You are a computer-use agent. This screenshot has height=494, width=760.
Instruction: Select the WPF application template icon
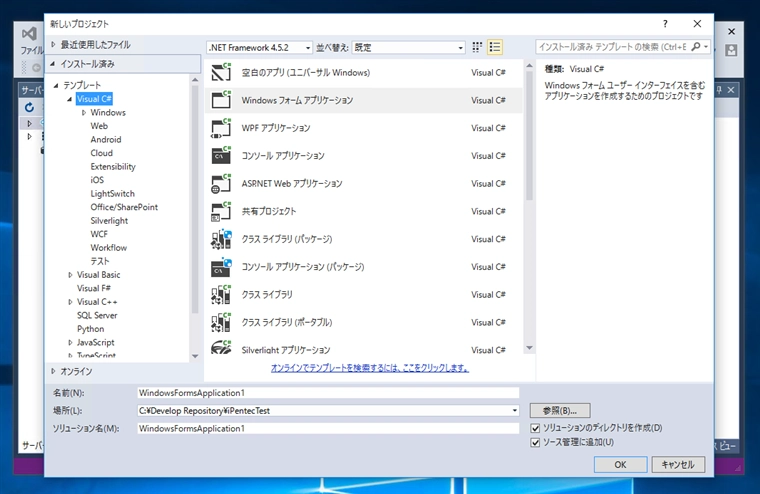click(x=221, y=128)
